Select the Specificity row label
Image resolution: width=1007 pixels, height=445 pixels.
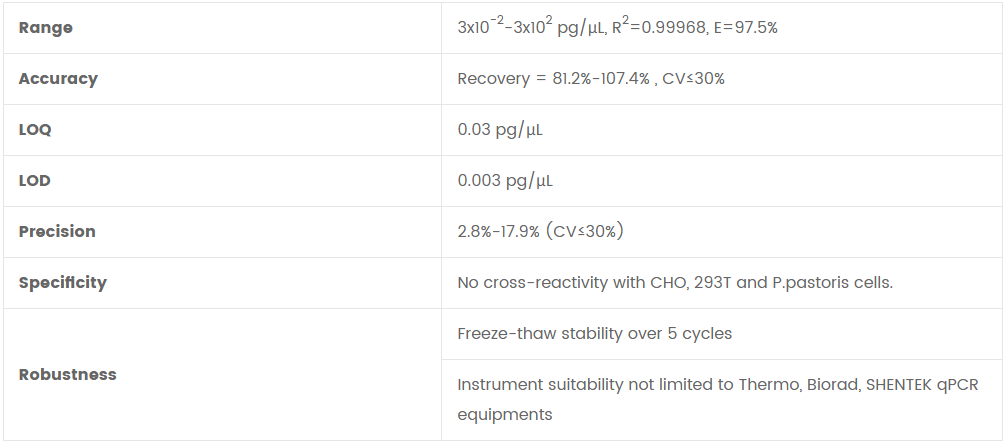click(x=62, y=283)
